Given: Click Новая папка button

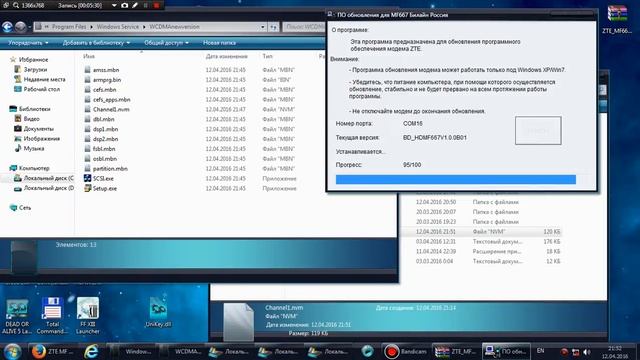Looking at the screenshot, I should (x=219, y=43).
